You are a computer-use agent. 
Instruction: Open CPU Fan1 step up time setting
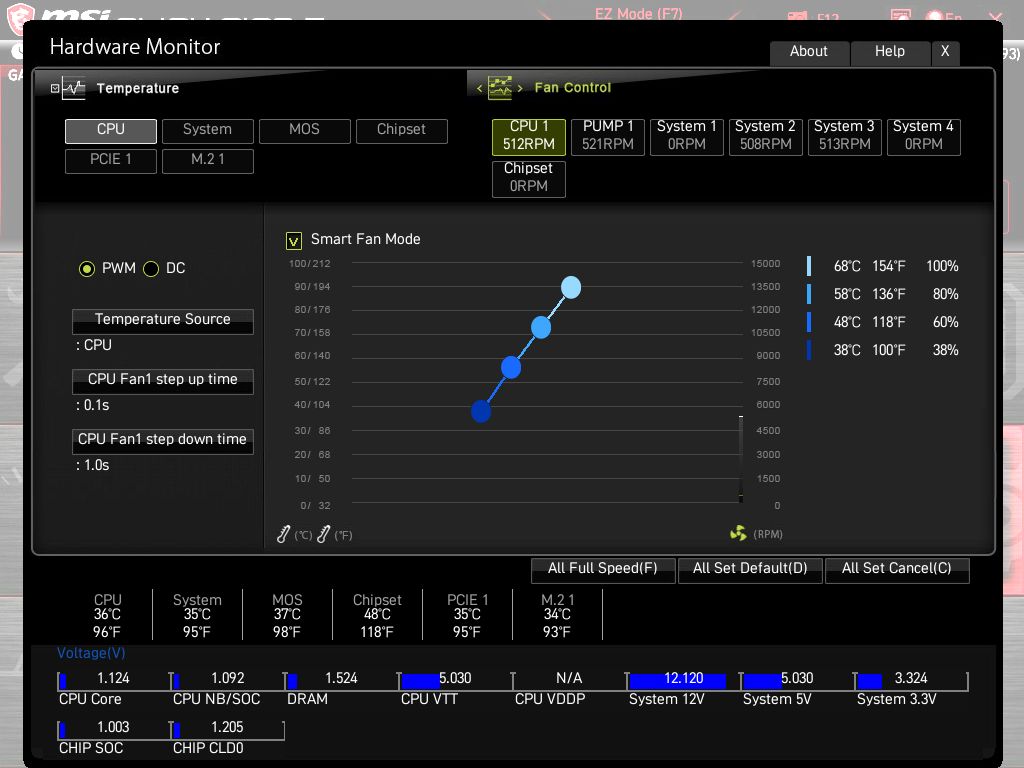pyautogui.click(x=163, y=381)
